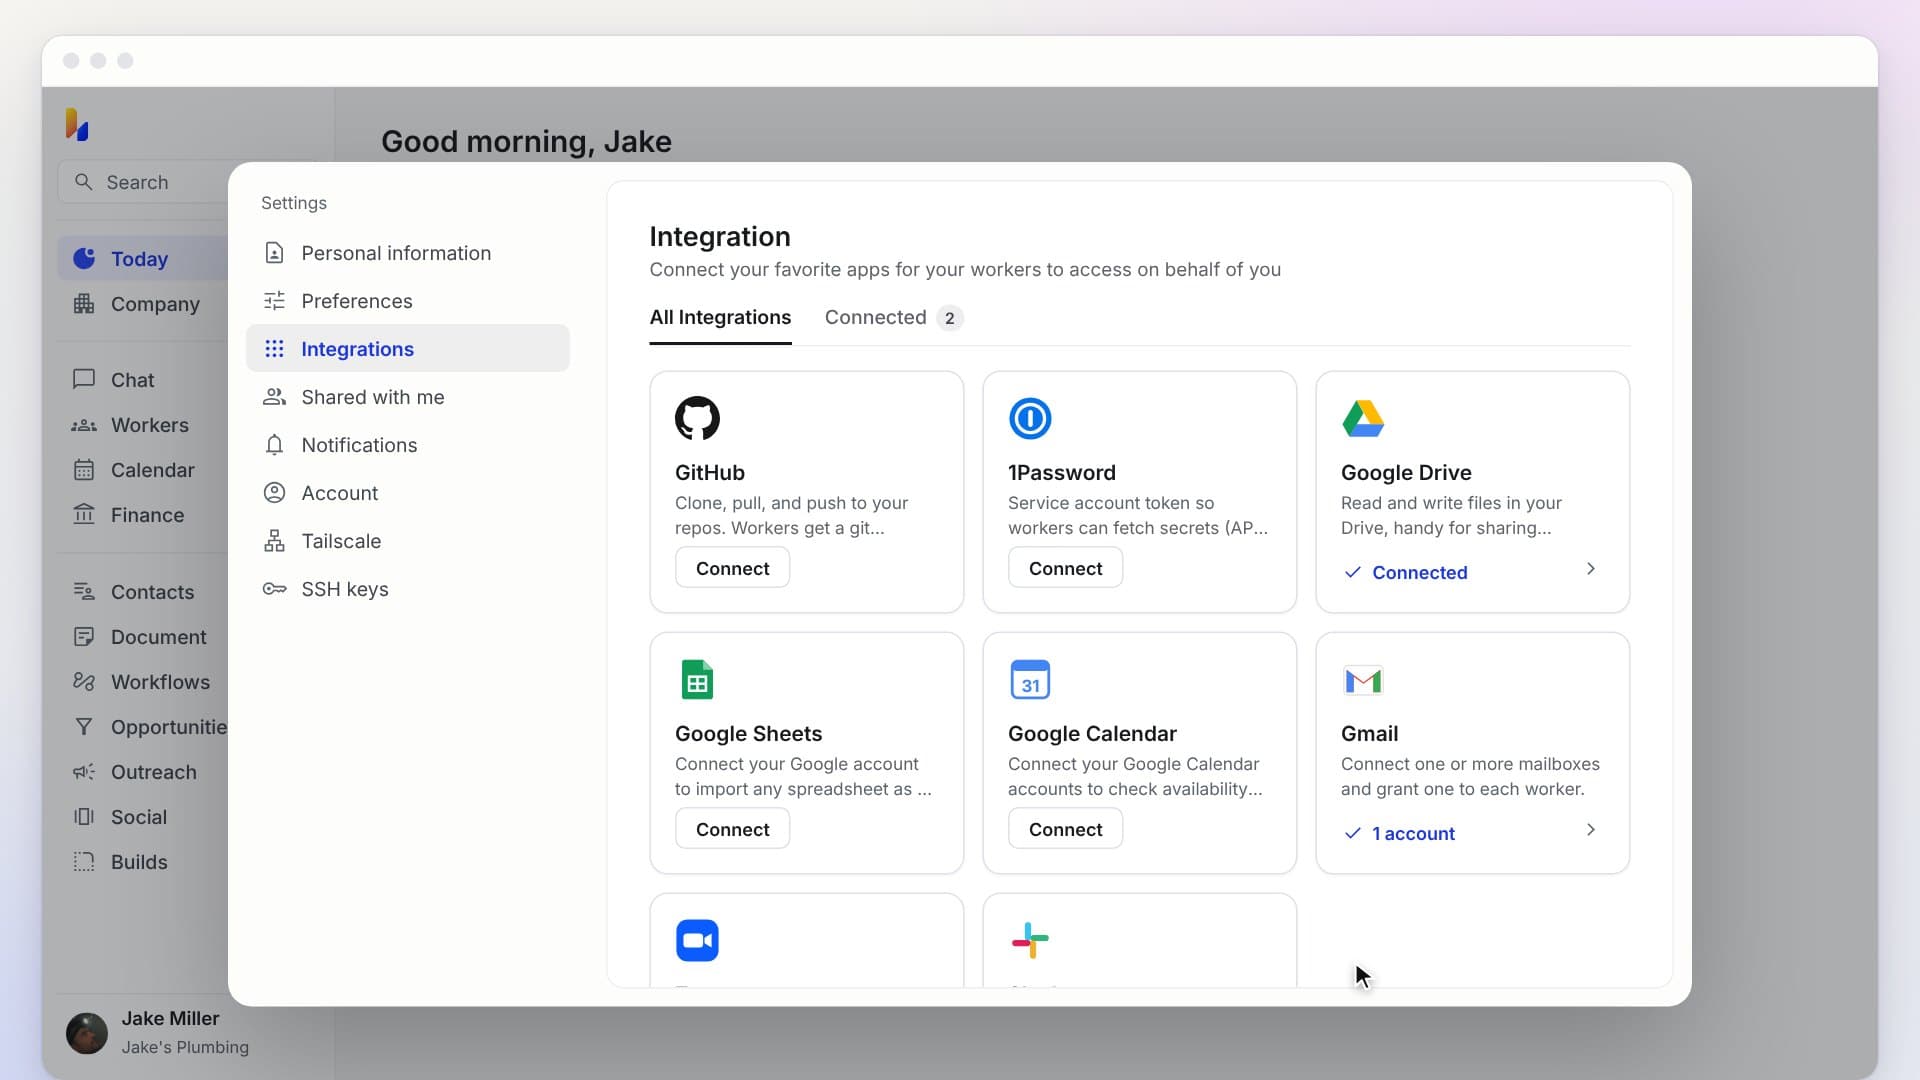Image resolution: width=1920 pixels, height=1080 pixels.
Task: Connect the Google Calendar integration
Action: (x=1065, y=828)
